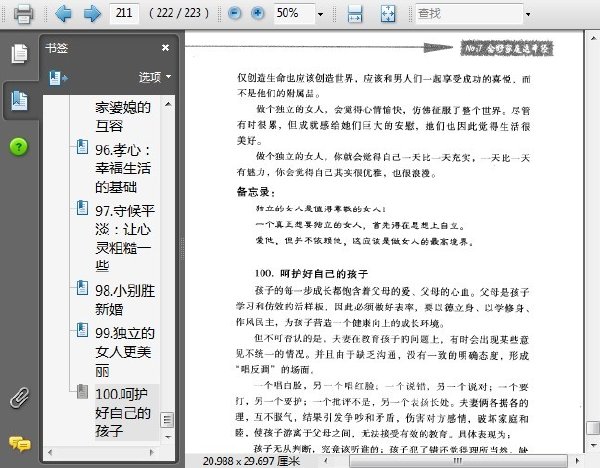Screen dimensions: 600x468
Task: Click the zoom out minus button
Action: click(x=234, y=13)
